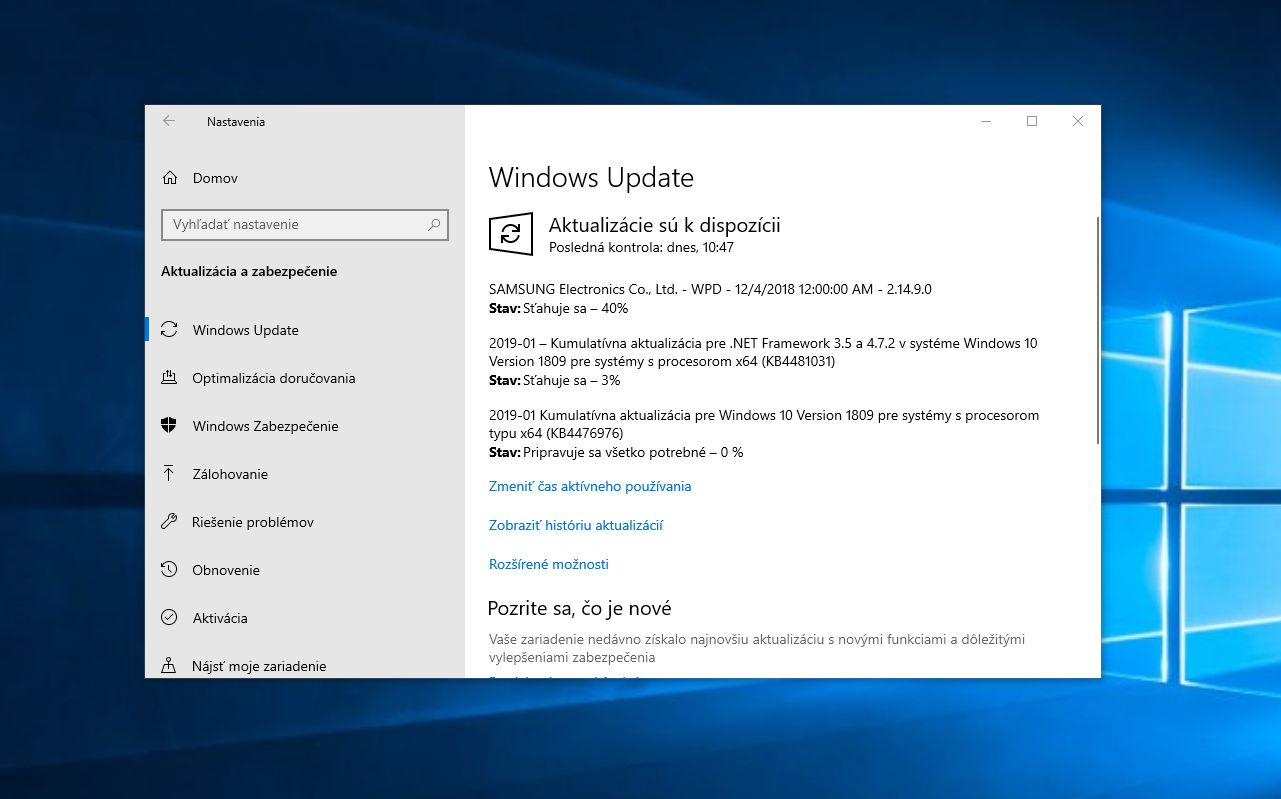Click the search magnifier icon
Image resolution: width=1281 pixels, height=799 pixels.
(x=434, y=225)
